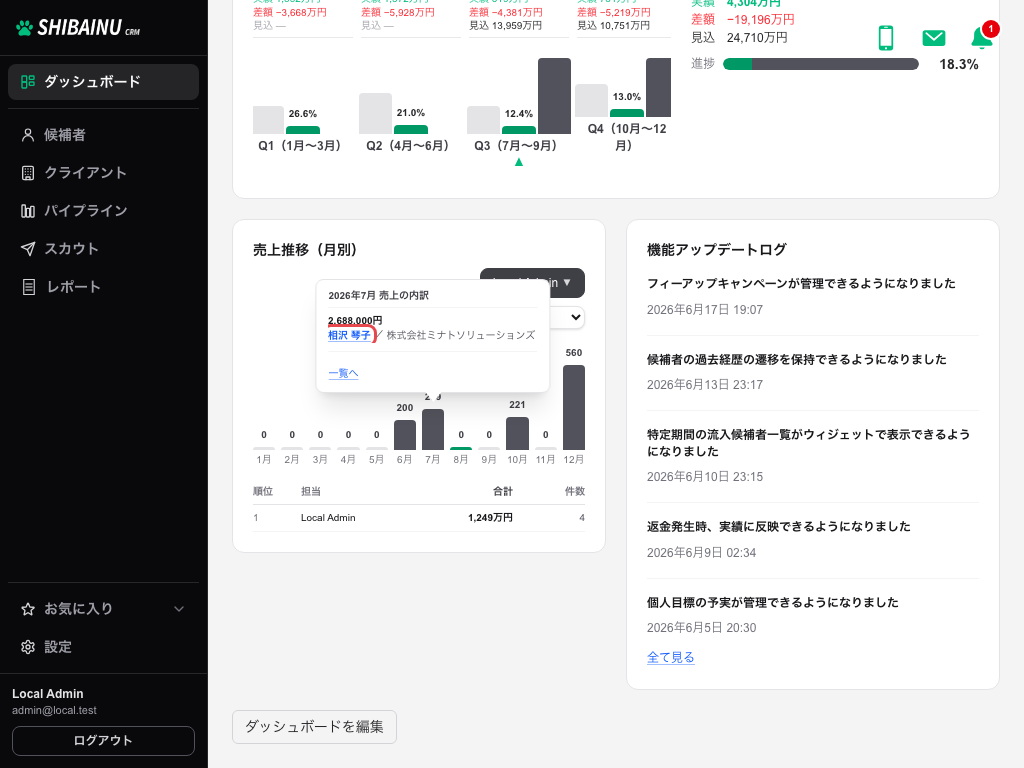The width and height of the screenshot is (1024, 768).
Task: Go to 候補者 in sidebar
Action: [x=103, y=135]
